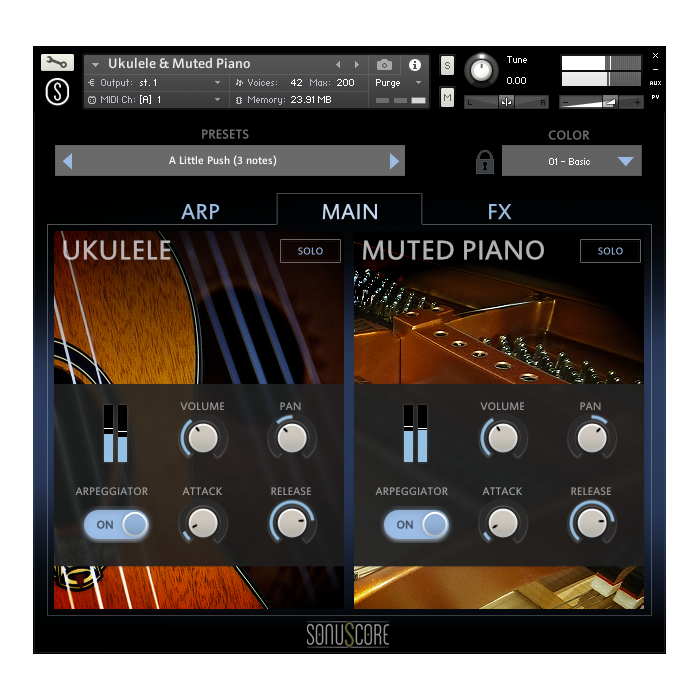Turn off the Ukulele arpeggiator switch

(116, 524)
